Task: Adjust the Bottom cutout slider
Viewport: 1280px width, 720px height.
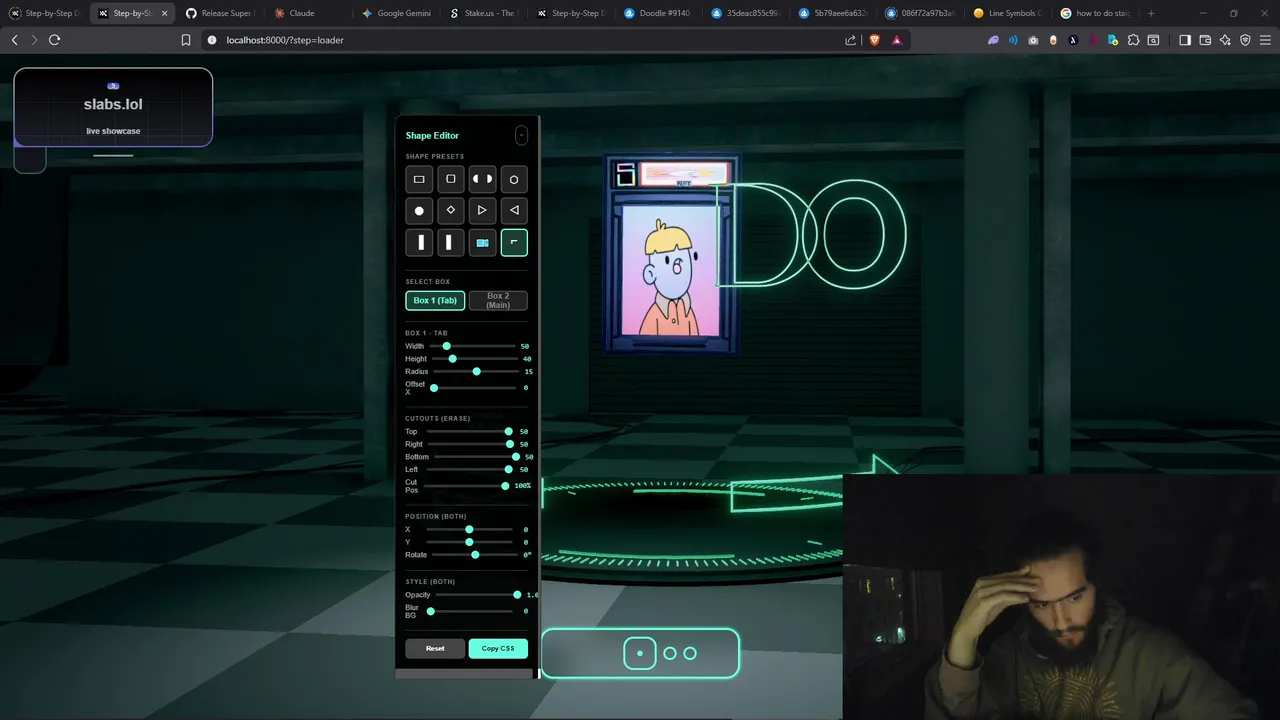Action: point(476,457)
